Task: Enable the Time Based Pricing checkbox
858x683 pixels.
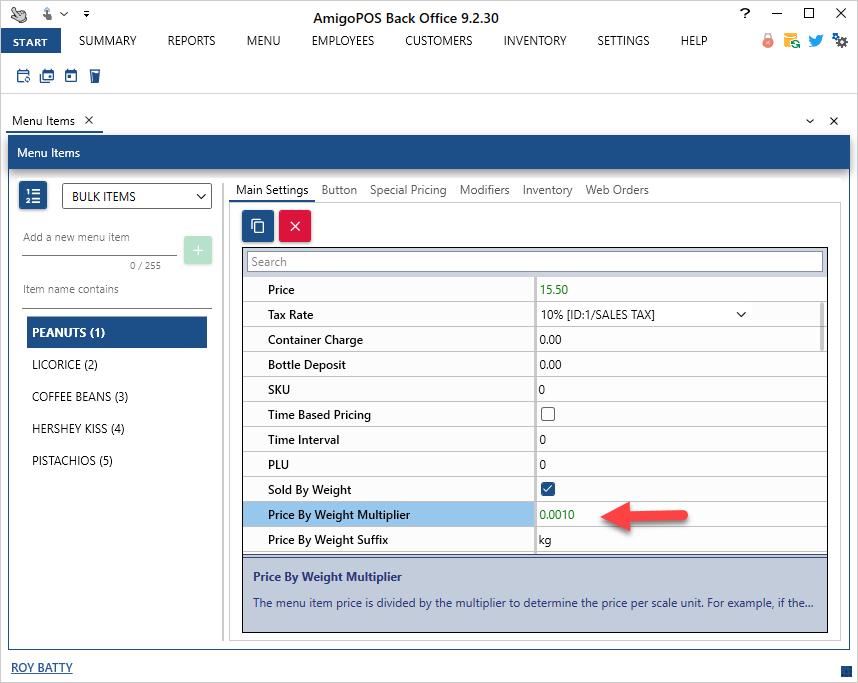Action: click(548, 414)
